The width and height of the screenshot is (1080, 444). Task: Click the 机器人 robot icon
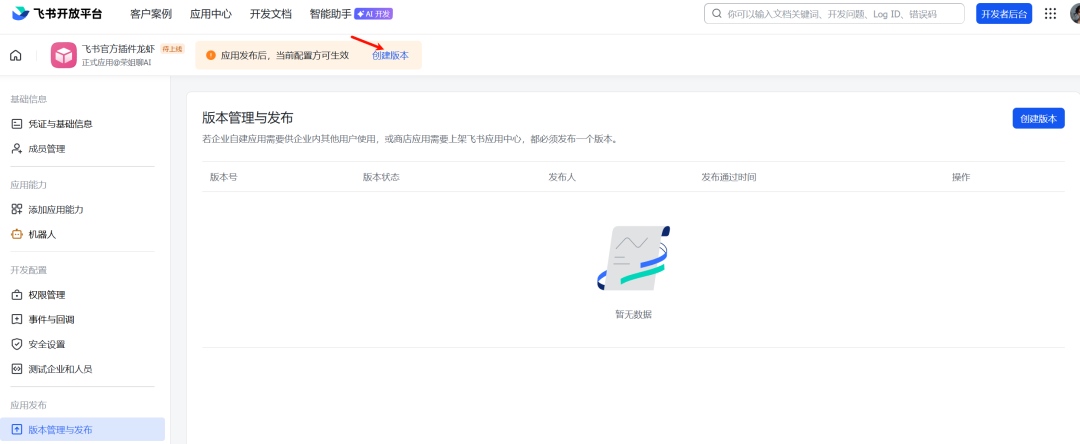17,234
